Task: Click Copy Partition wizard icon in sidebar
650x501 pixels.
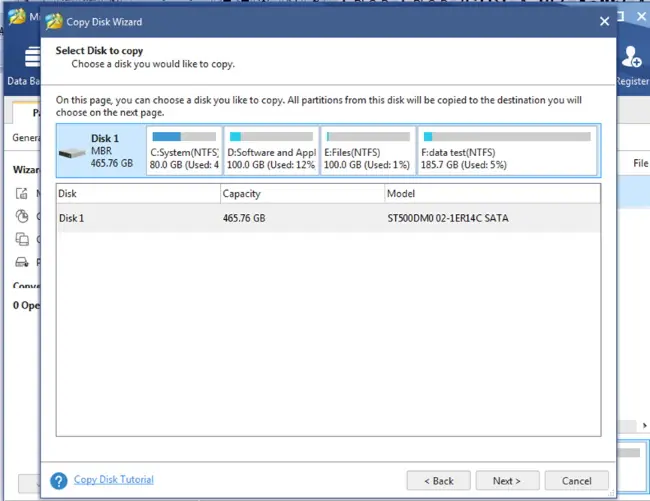Action: (22, 216)
